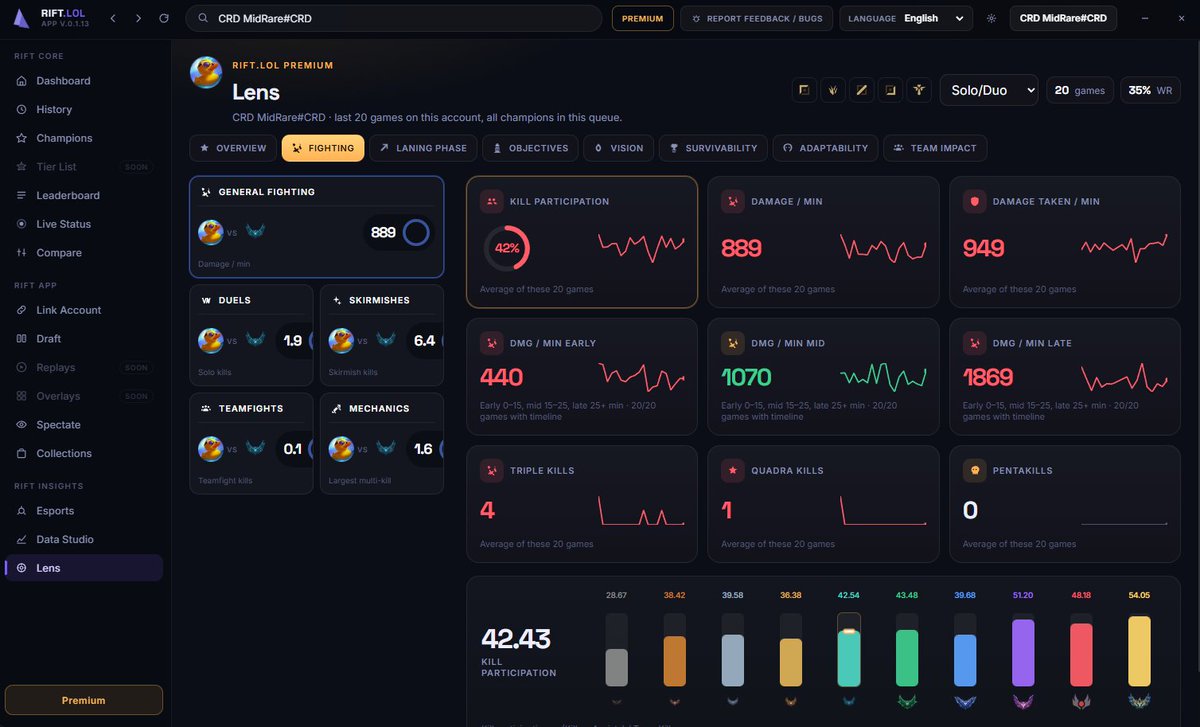Select the Skirmishes card
Screen dimensions: 1200x727
tap(381, 335)
